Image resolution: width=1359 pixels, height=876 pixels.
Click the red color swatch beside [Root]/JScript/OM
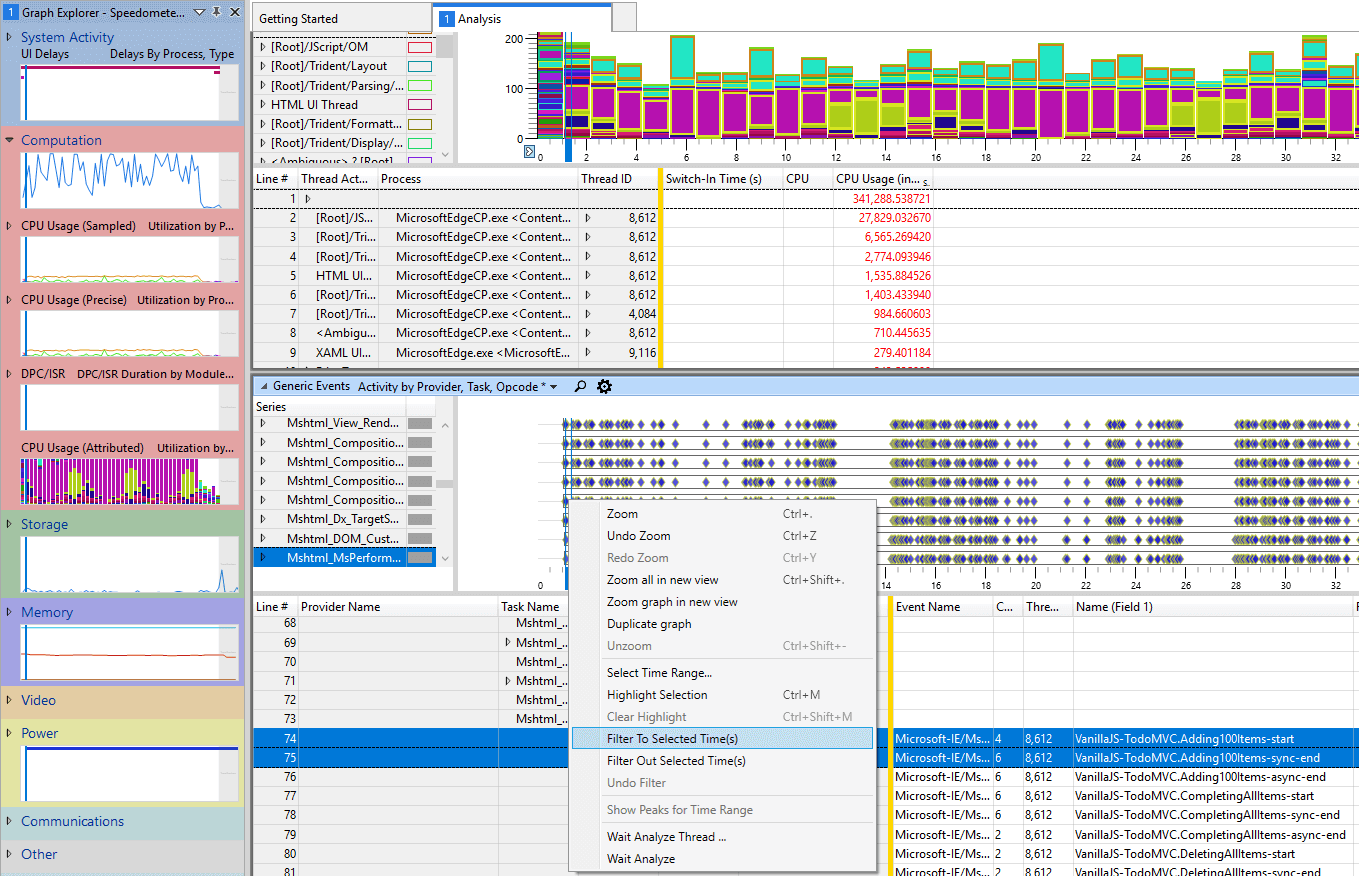pyautogui.click(x=421, y=46)
